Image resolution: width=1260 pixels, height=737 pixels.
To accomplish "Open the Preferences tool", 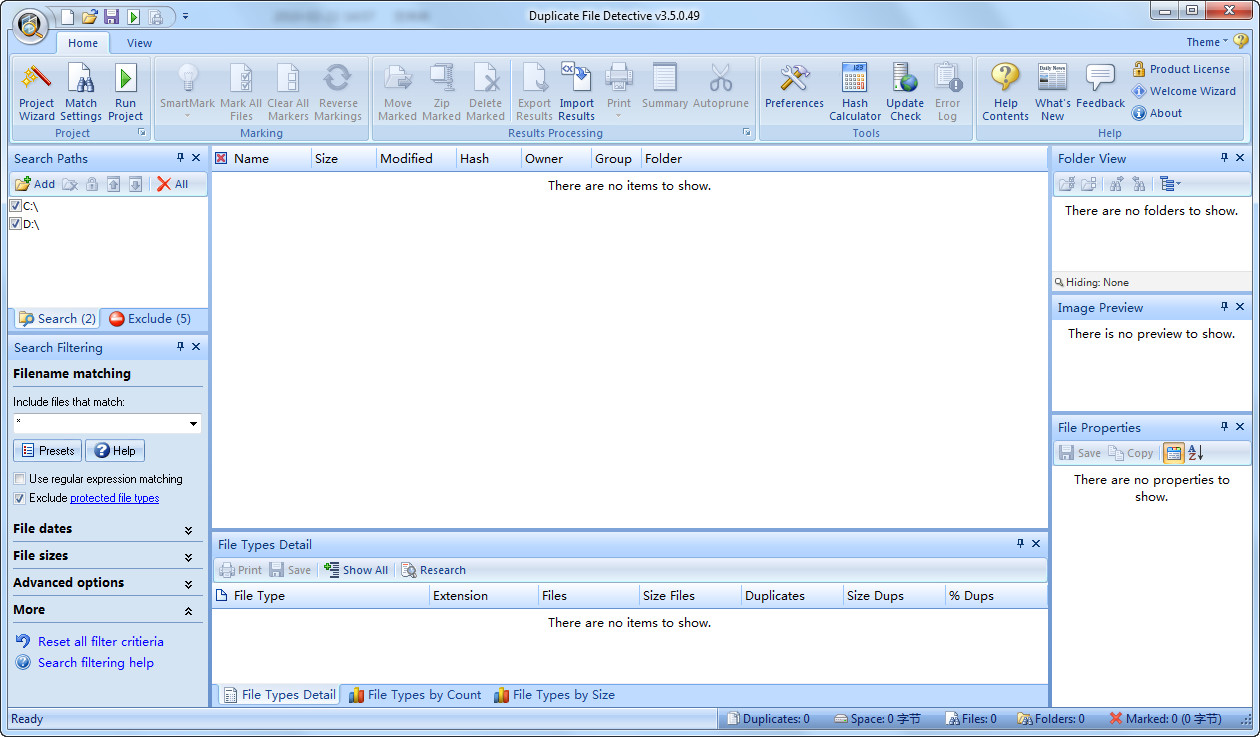I will (794, 86).
